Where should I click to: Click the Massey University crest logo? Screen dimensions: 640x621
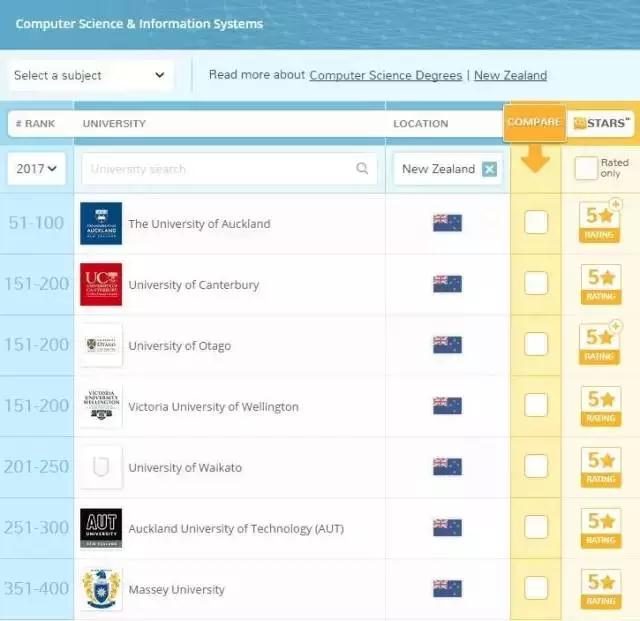click(x=101, y=589)
